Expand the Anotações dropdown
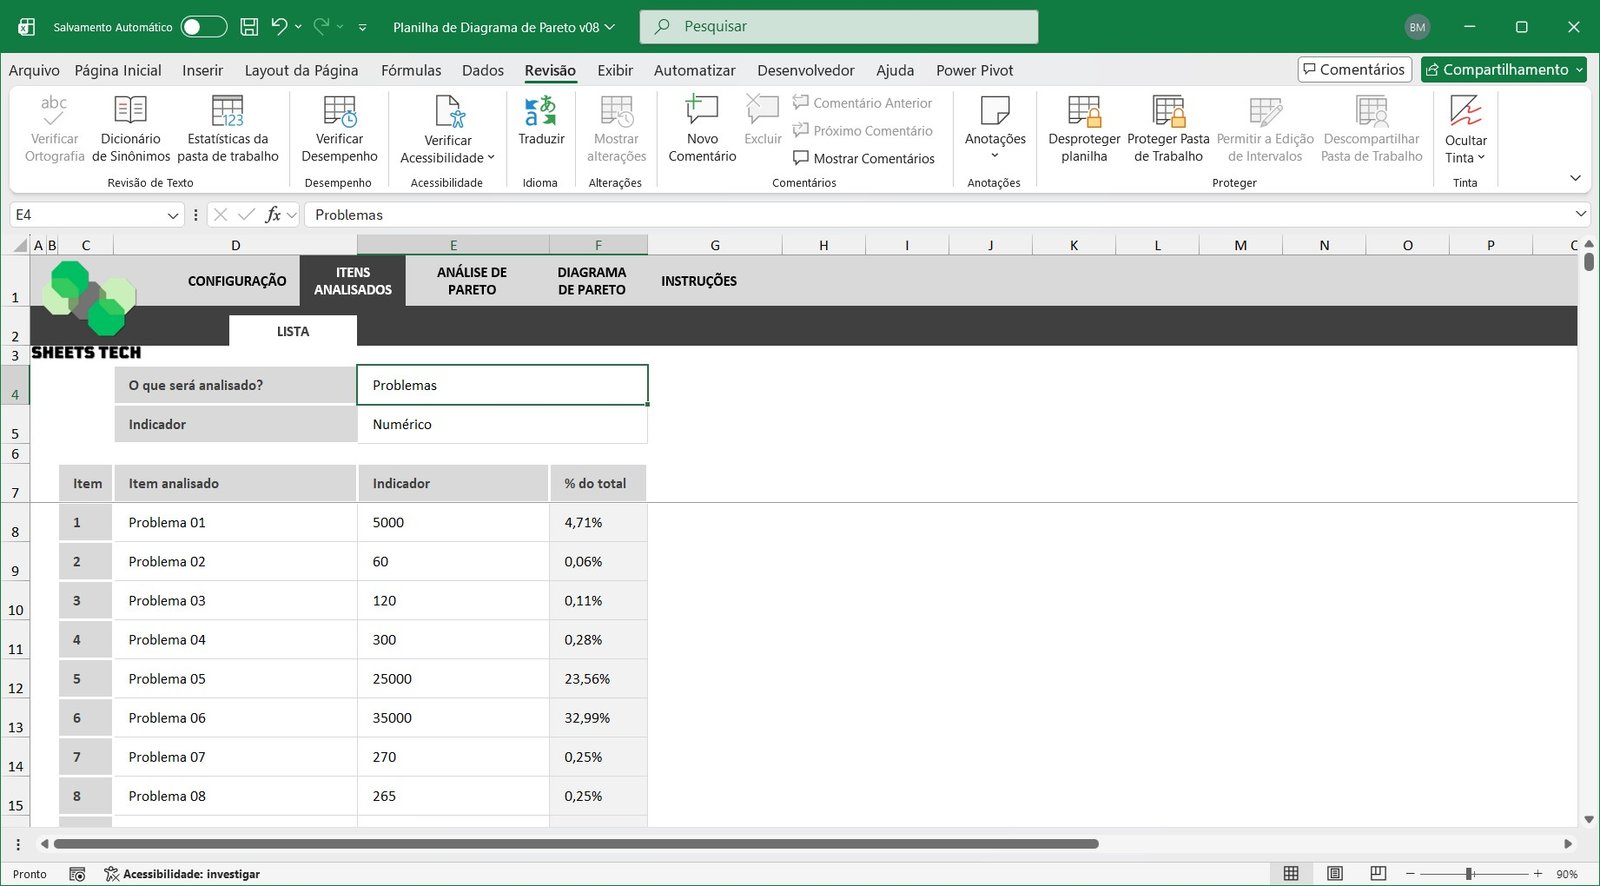 point(995,156)
